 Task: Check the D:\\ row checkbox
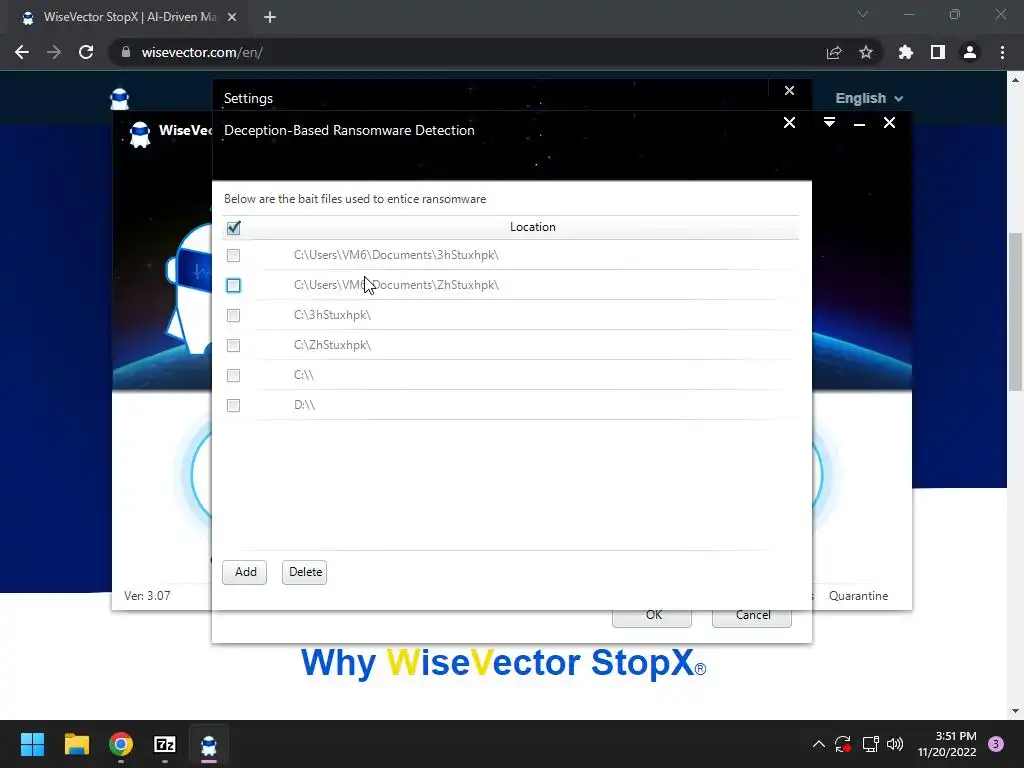tap(233, 406)
